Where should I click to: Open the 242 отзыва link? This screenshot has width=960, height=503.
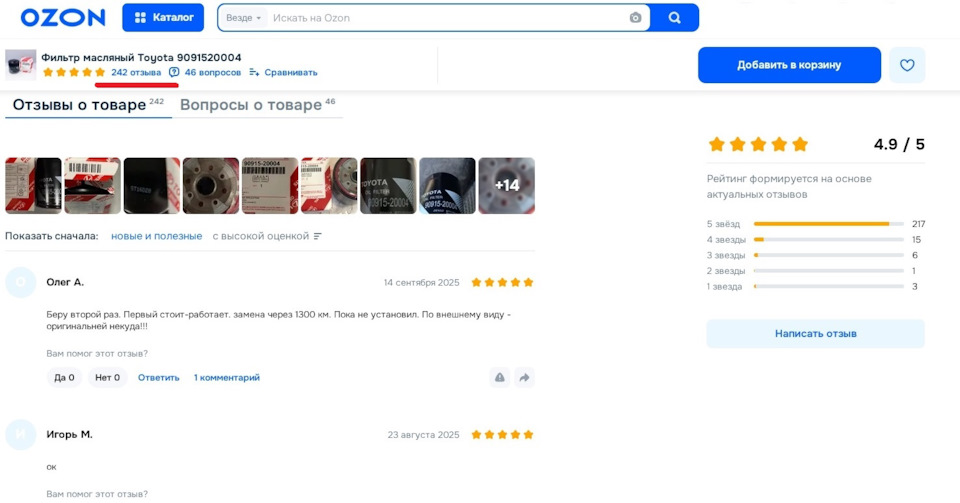pos(136,72)
